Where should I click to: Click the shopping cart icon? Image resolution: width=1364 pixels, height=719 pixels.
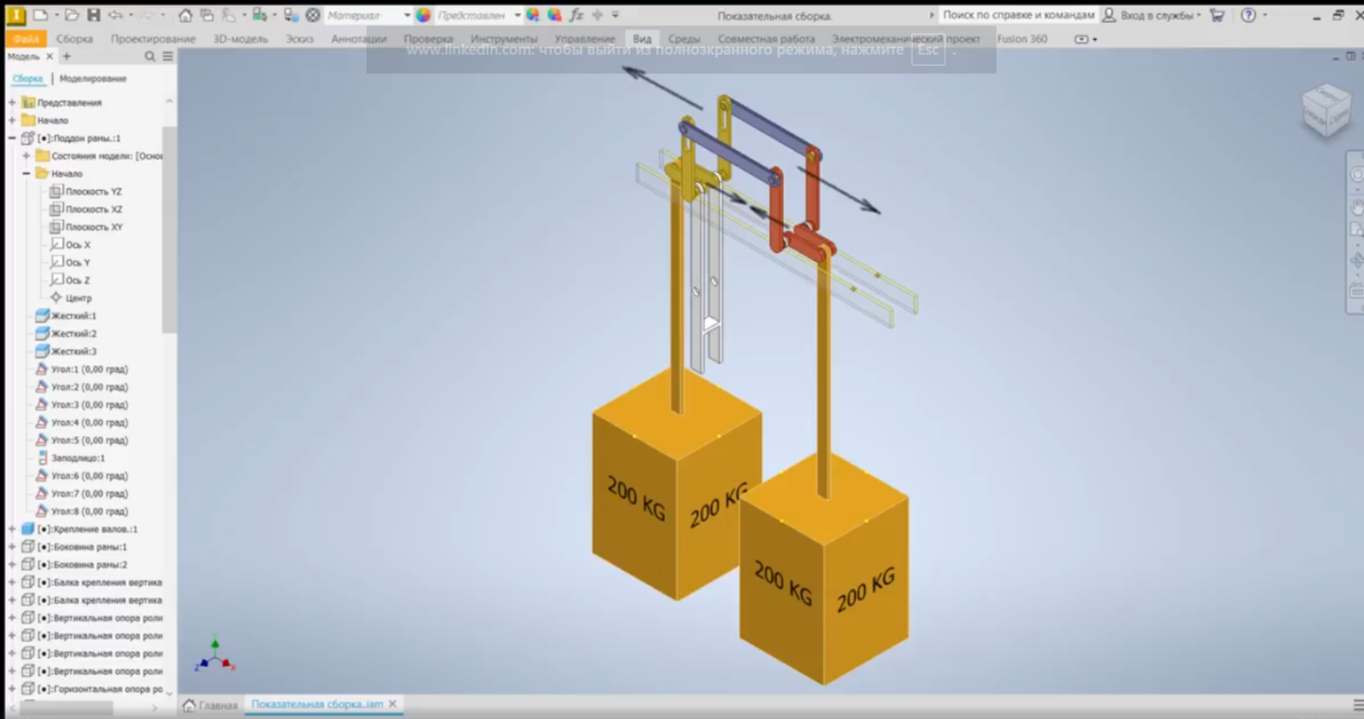pos(1217,15)
